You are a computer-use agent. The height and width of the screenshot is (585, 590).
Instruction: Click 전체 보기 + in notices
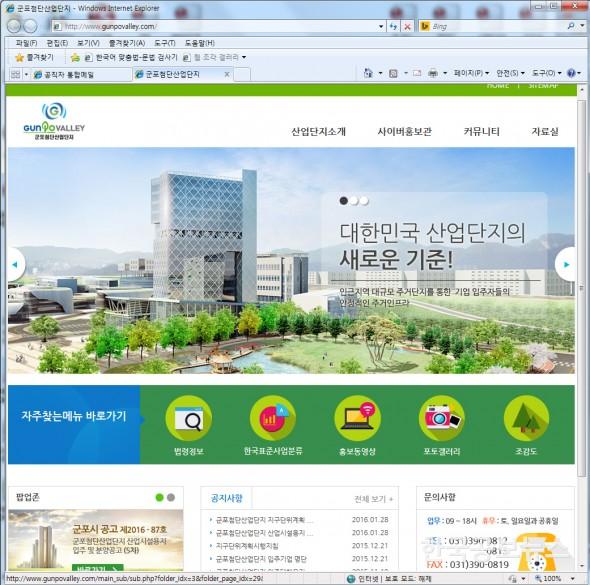[374, 499]
